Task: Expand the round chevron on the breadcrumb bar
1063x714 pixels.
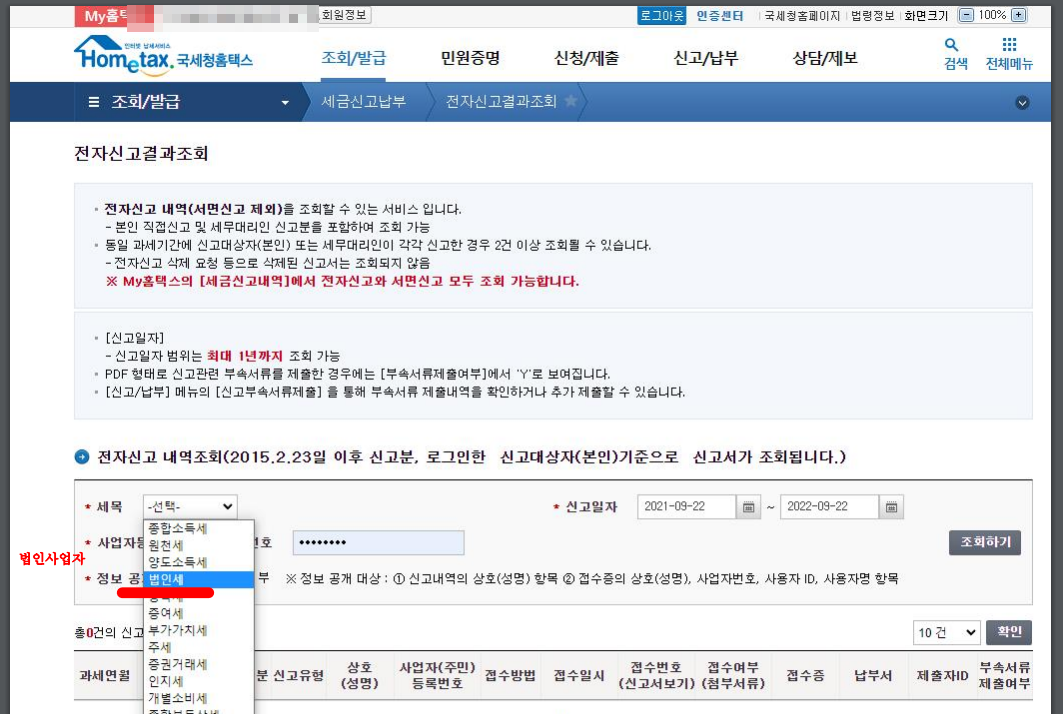Action: coord(1022,102)
